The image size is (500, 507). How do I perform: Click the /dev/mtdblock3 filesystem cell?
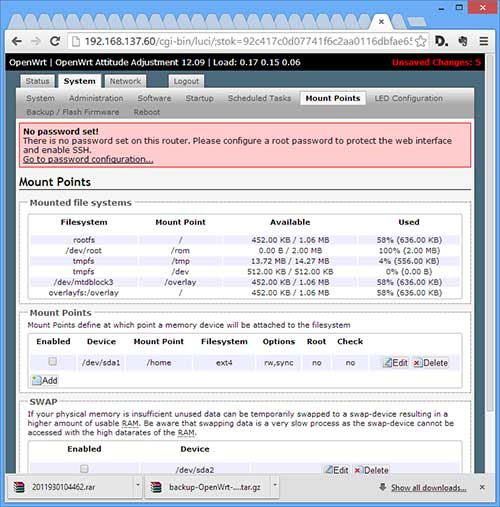pos(84,282)
